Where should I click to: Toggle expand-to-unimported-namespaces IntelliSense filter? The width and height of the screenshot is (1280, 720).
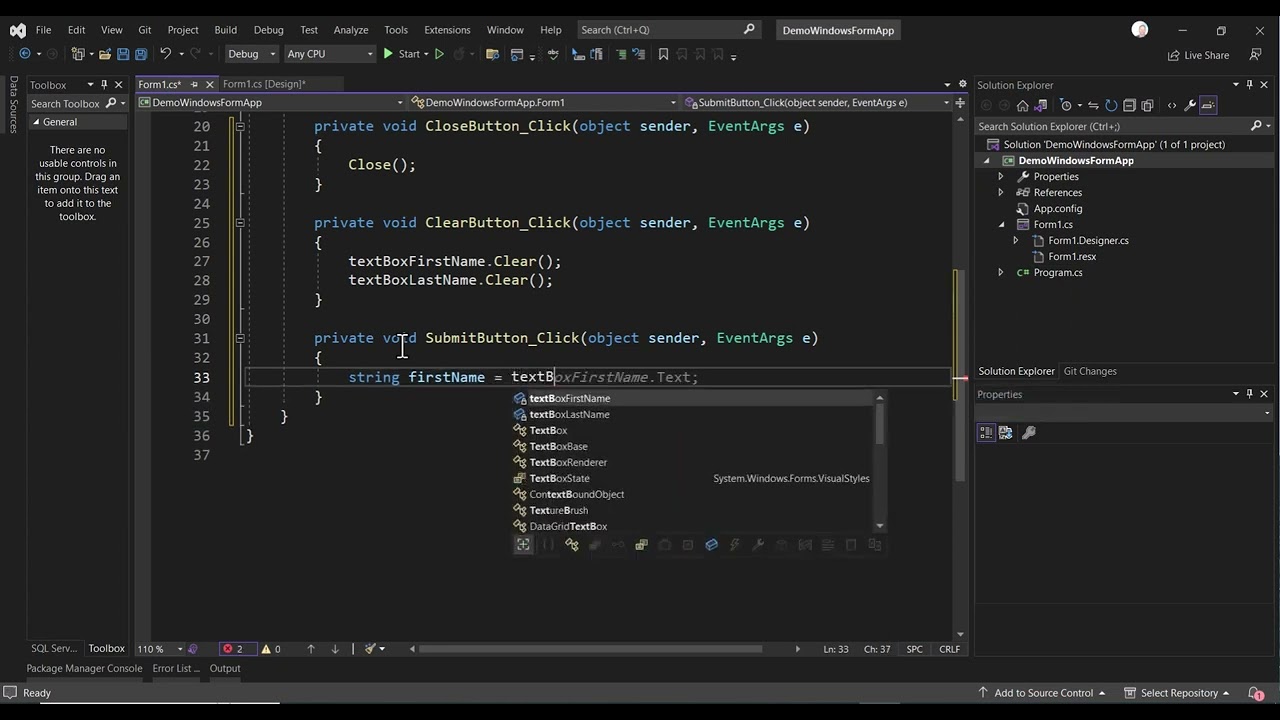click(x=523, y=545)
